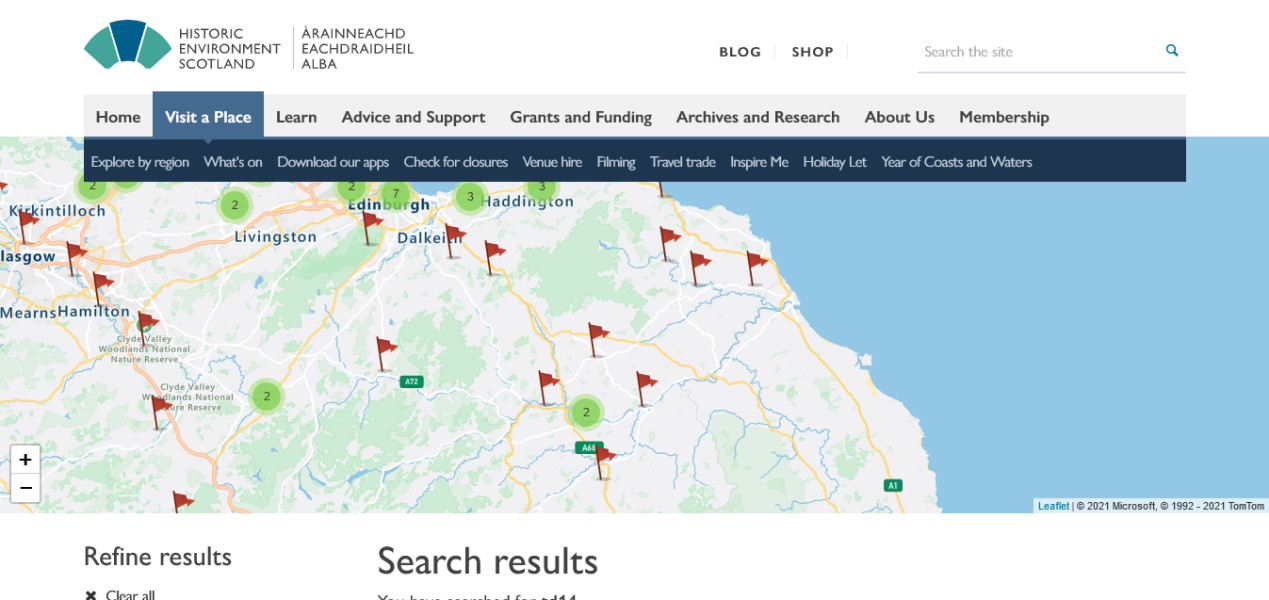1269x600 pixels.
Task: Open the Travel trade link
Action: (x=683, y=162)
